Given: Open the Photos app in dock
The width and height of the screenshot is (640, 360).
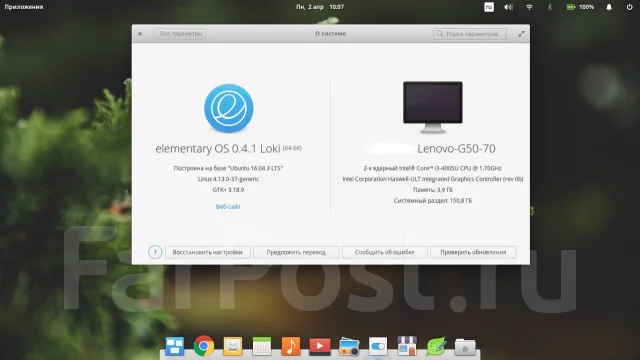Looking at the screenshot, I should pyautogui.click(x=349, y=347).
